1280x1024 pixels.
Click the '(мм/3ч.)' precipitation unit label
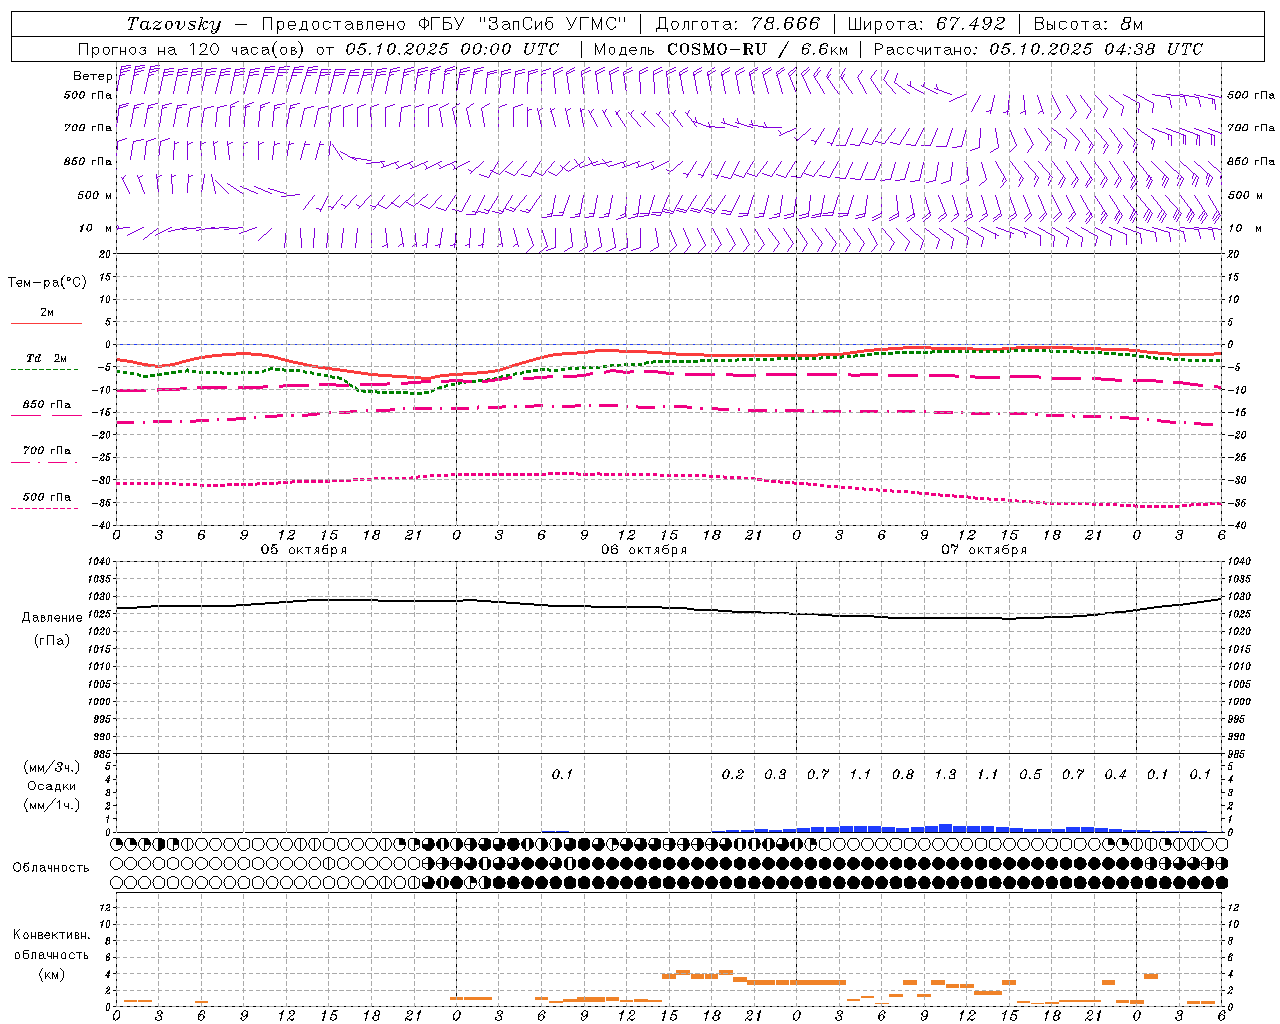(52, 767)
